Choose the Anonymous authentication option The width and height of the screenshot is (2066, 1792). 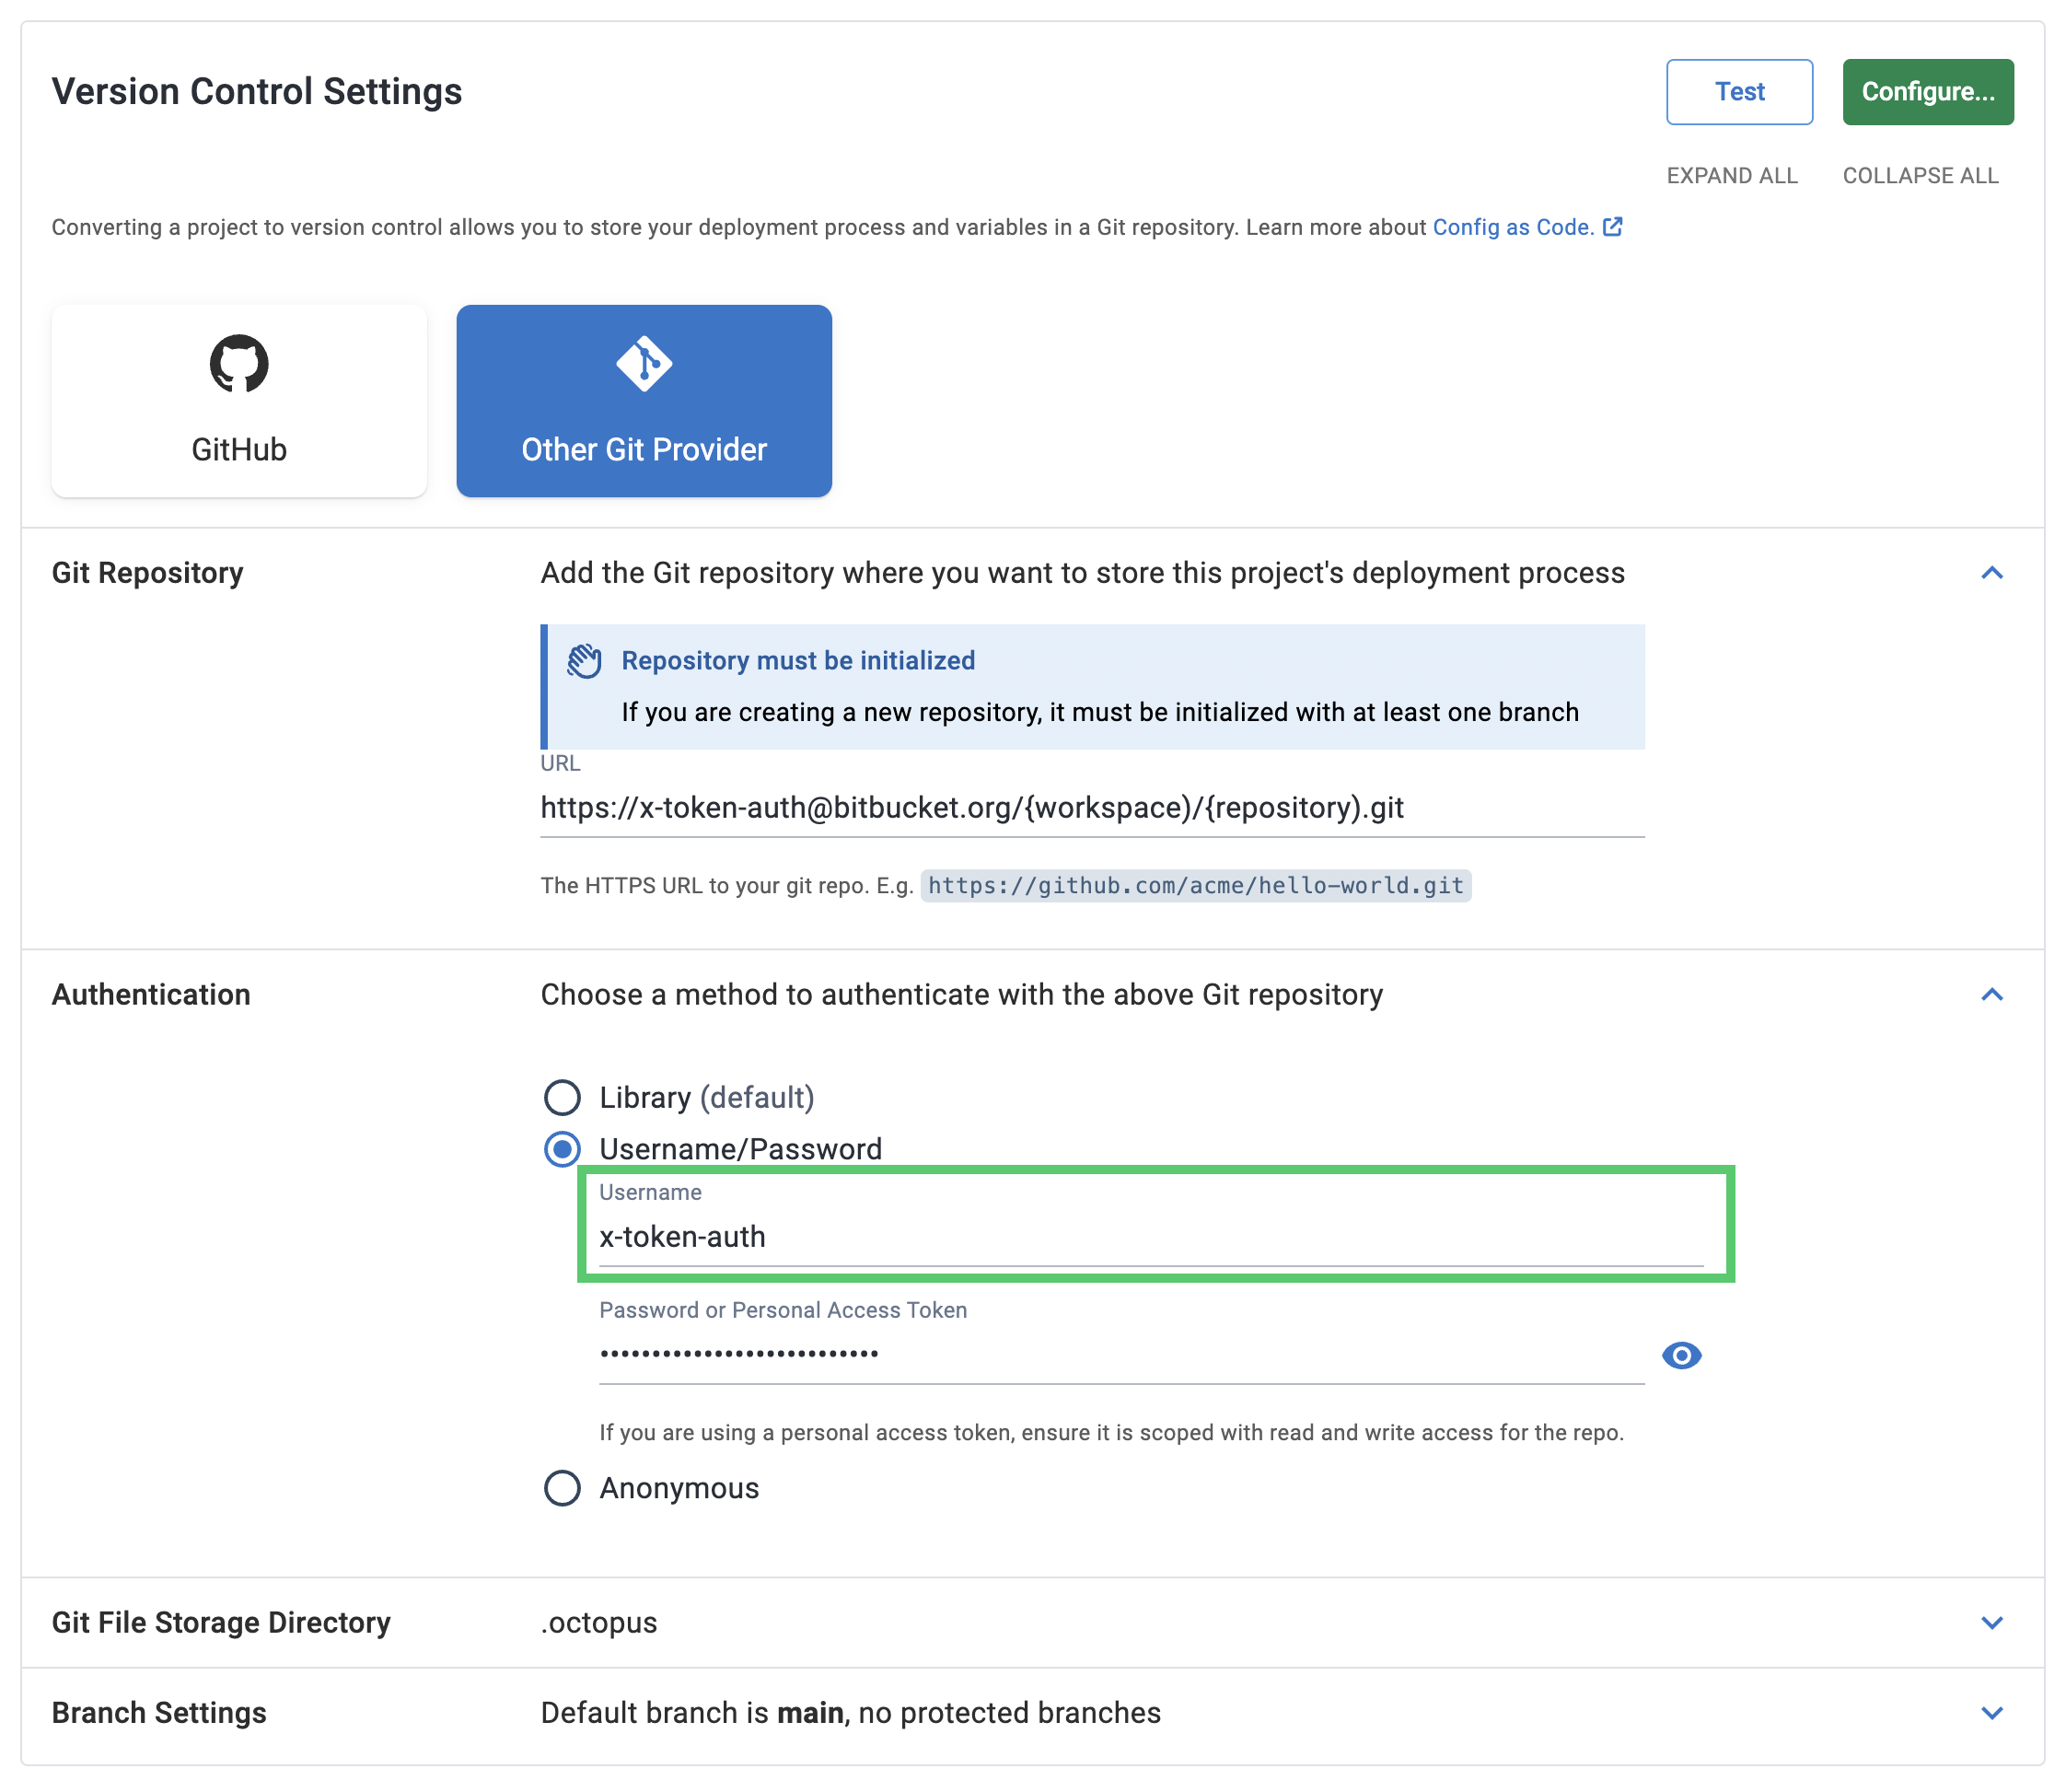562,1488
